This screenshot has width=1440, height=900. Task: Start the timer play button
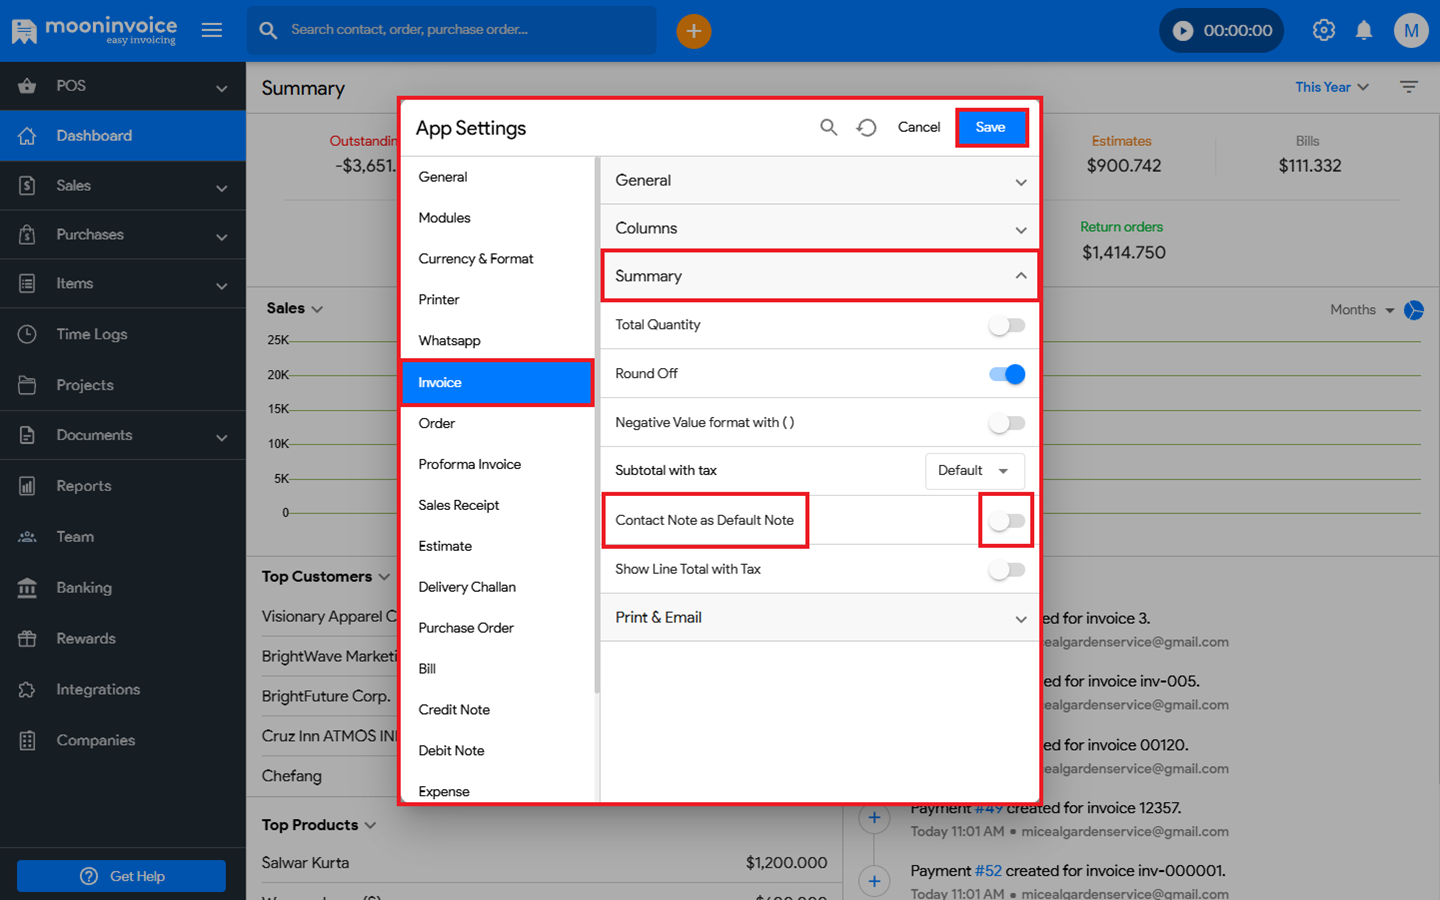click(1183, 31)
